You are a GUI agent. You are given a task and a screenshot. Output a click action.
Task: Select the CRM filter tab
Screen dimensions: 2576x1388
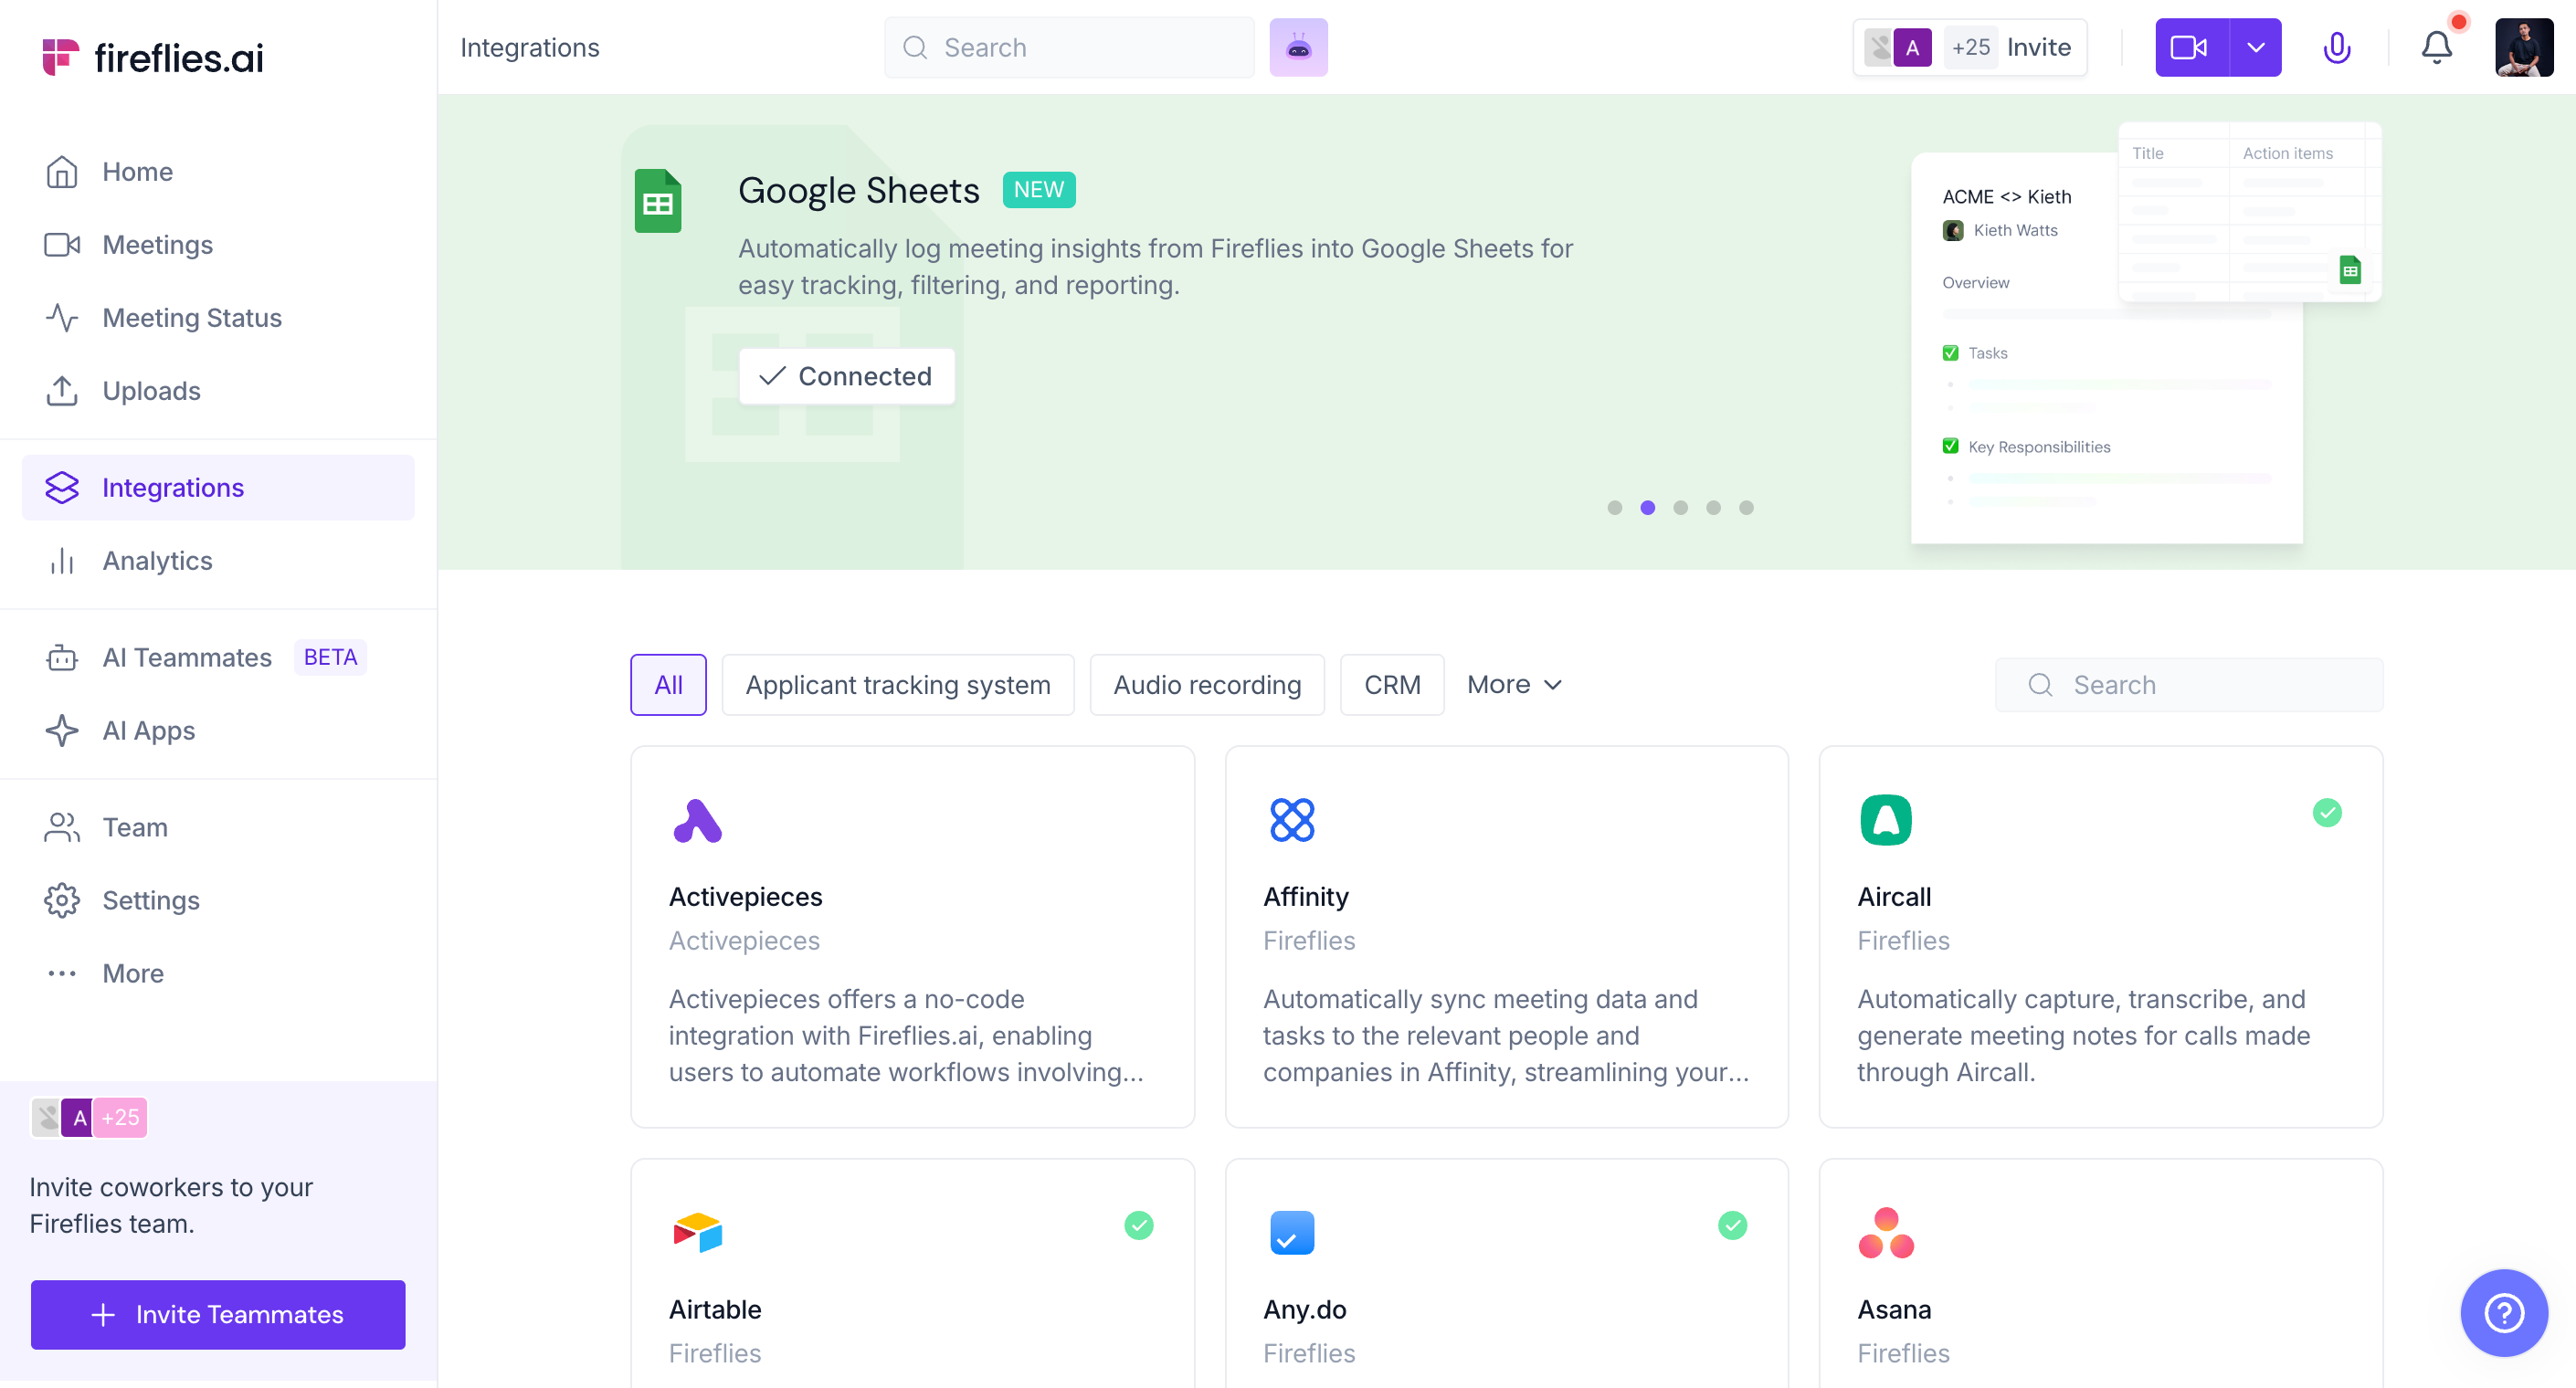pyautogui.click(x=1391, y=685)
